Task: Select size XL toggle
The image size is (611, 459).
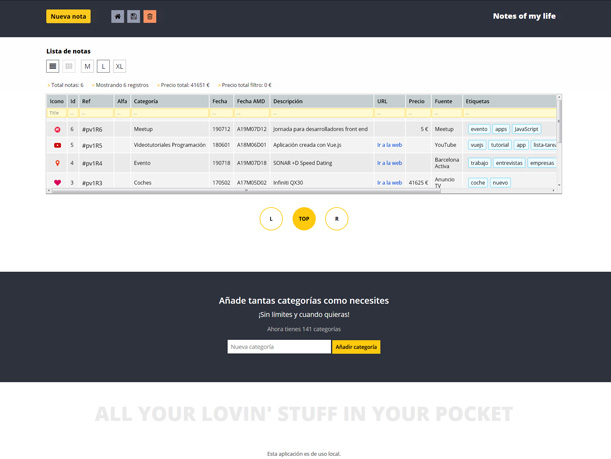Action: tap(119, 66)
